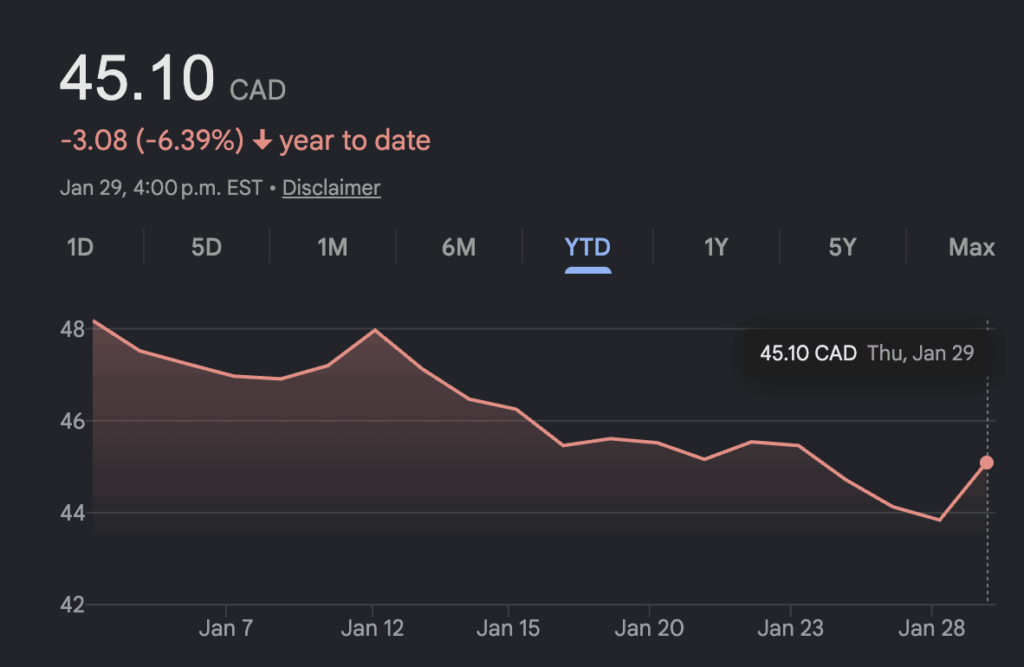This screenshot has height=667, width=1024.
Task: Click the Jan 29, 4:00 p.m. EST timestamp
Action: tap(161, 188)
